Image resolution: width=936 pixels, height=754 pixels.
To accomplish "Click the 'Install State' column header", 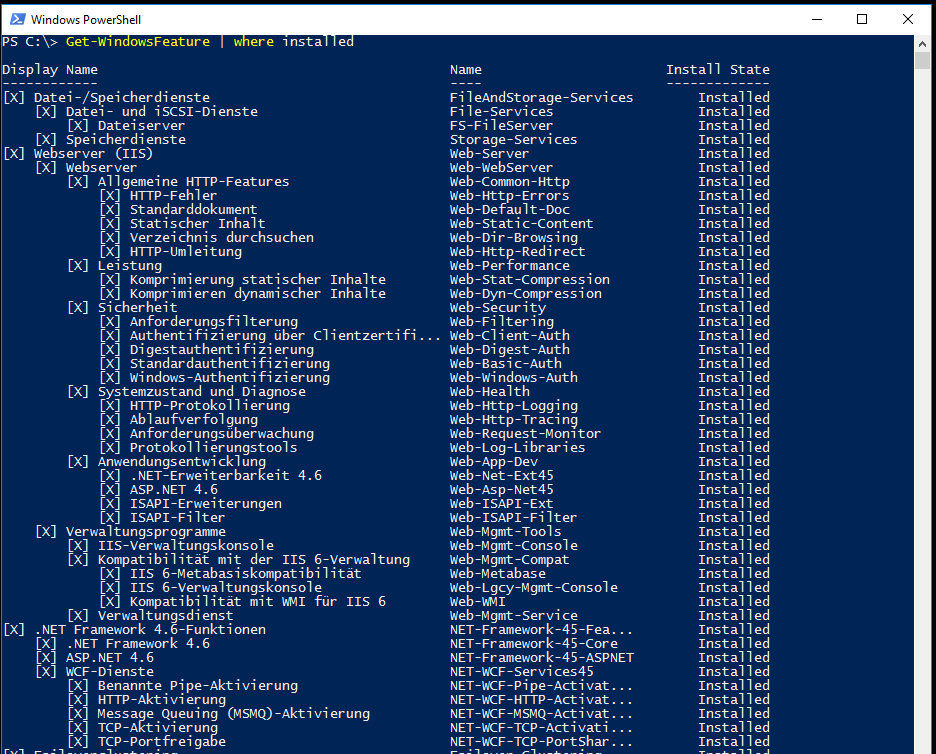I will [x=718, y=70].
